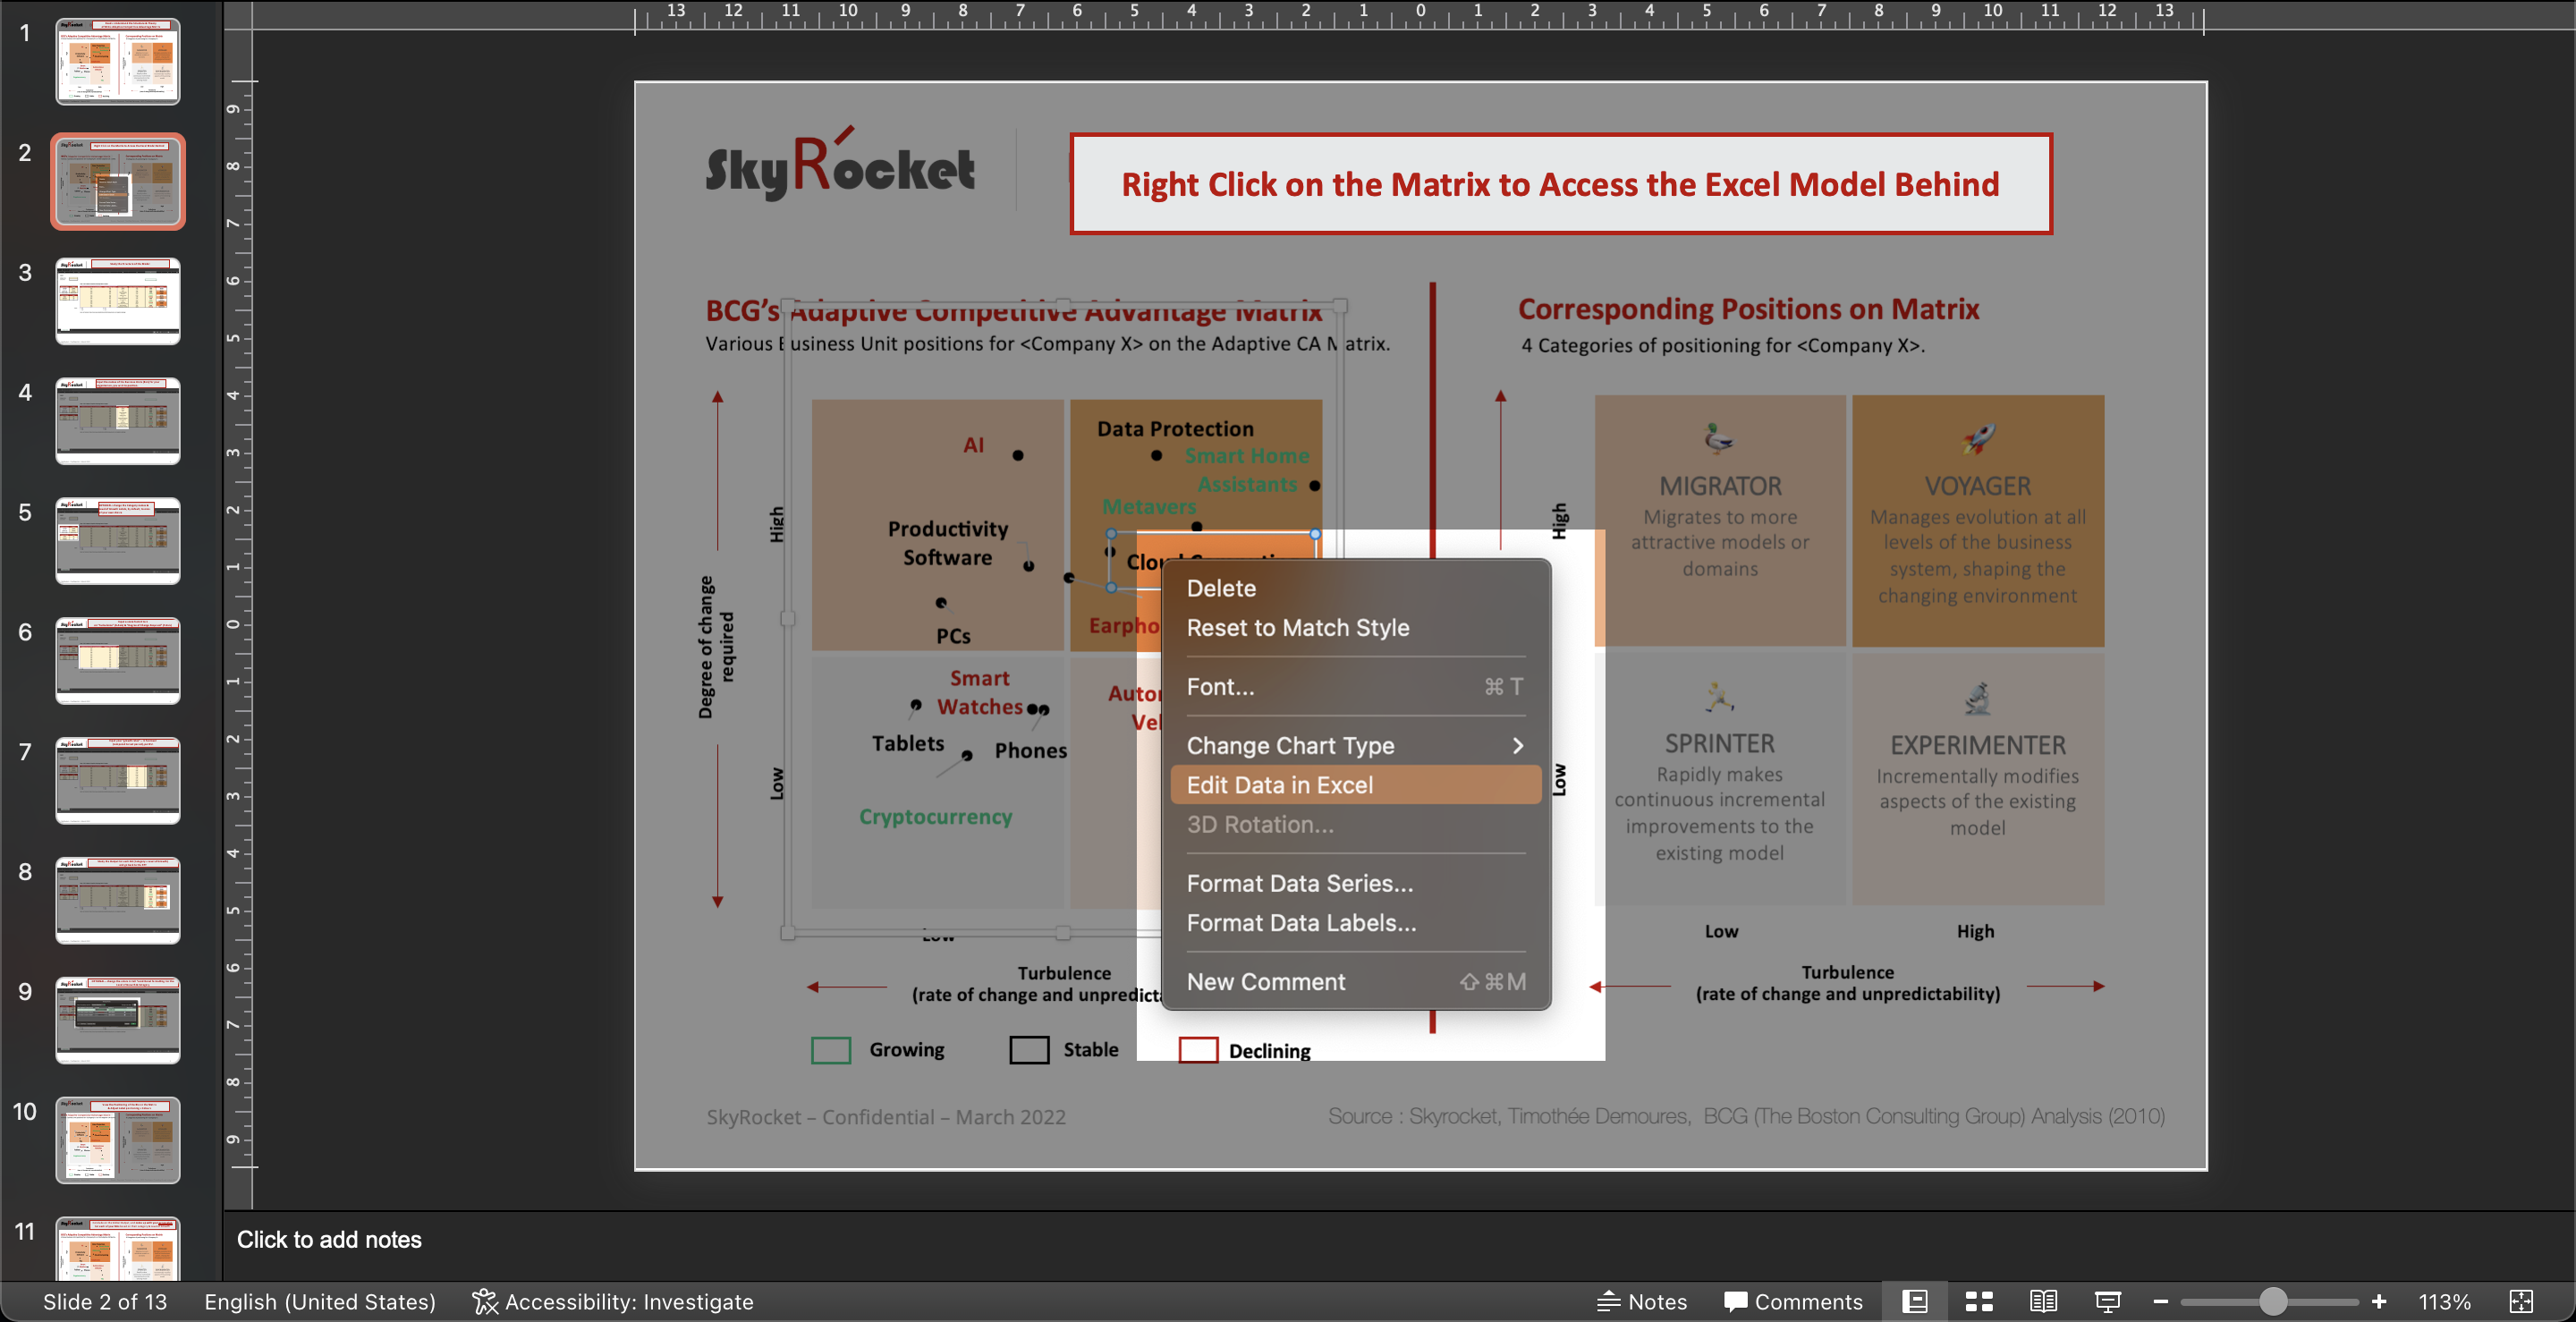Click the Phones data label
2576x1322 pixels.
tap(1030, 750)
